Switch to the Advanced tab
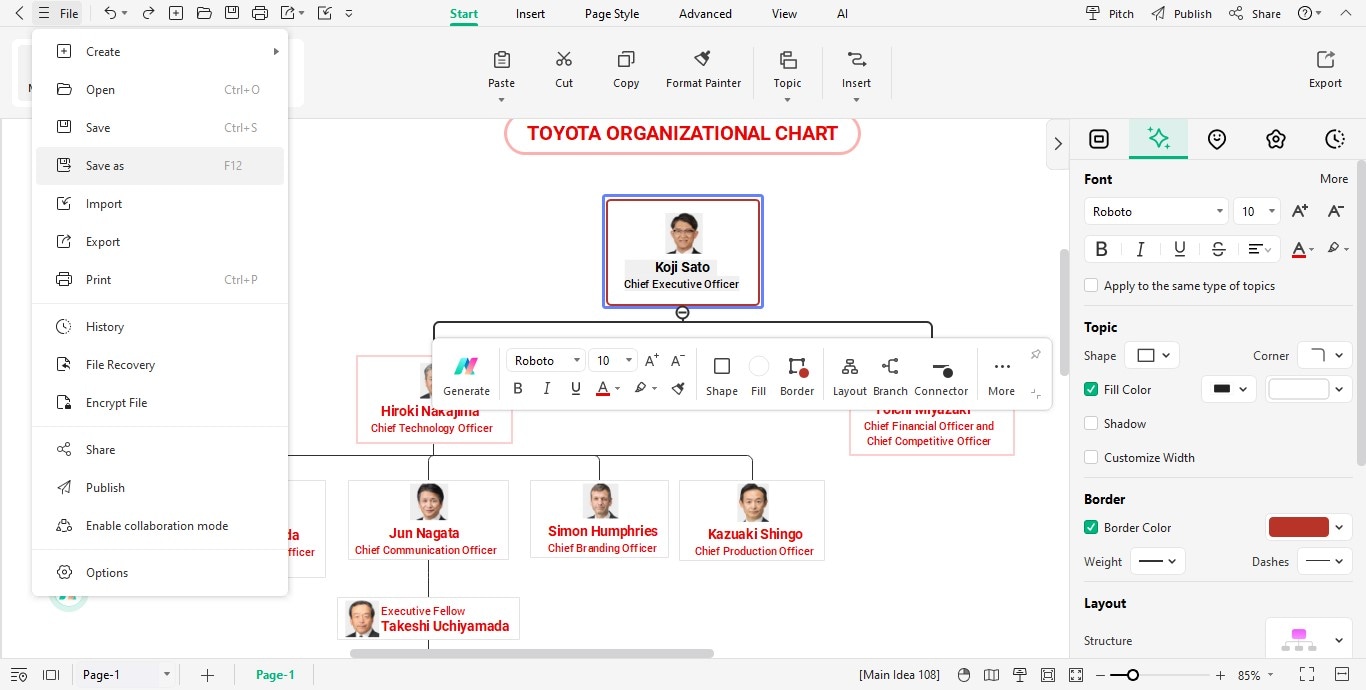This screenshot has height=690, width=1366. [x=705, y=14]
